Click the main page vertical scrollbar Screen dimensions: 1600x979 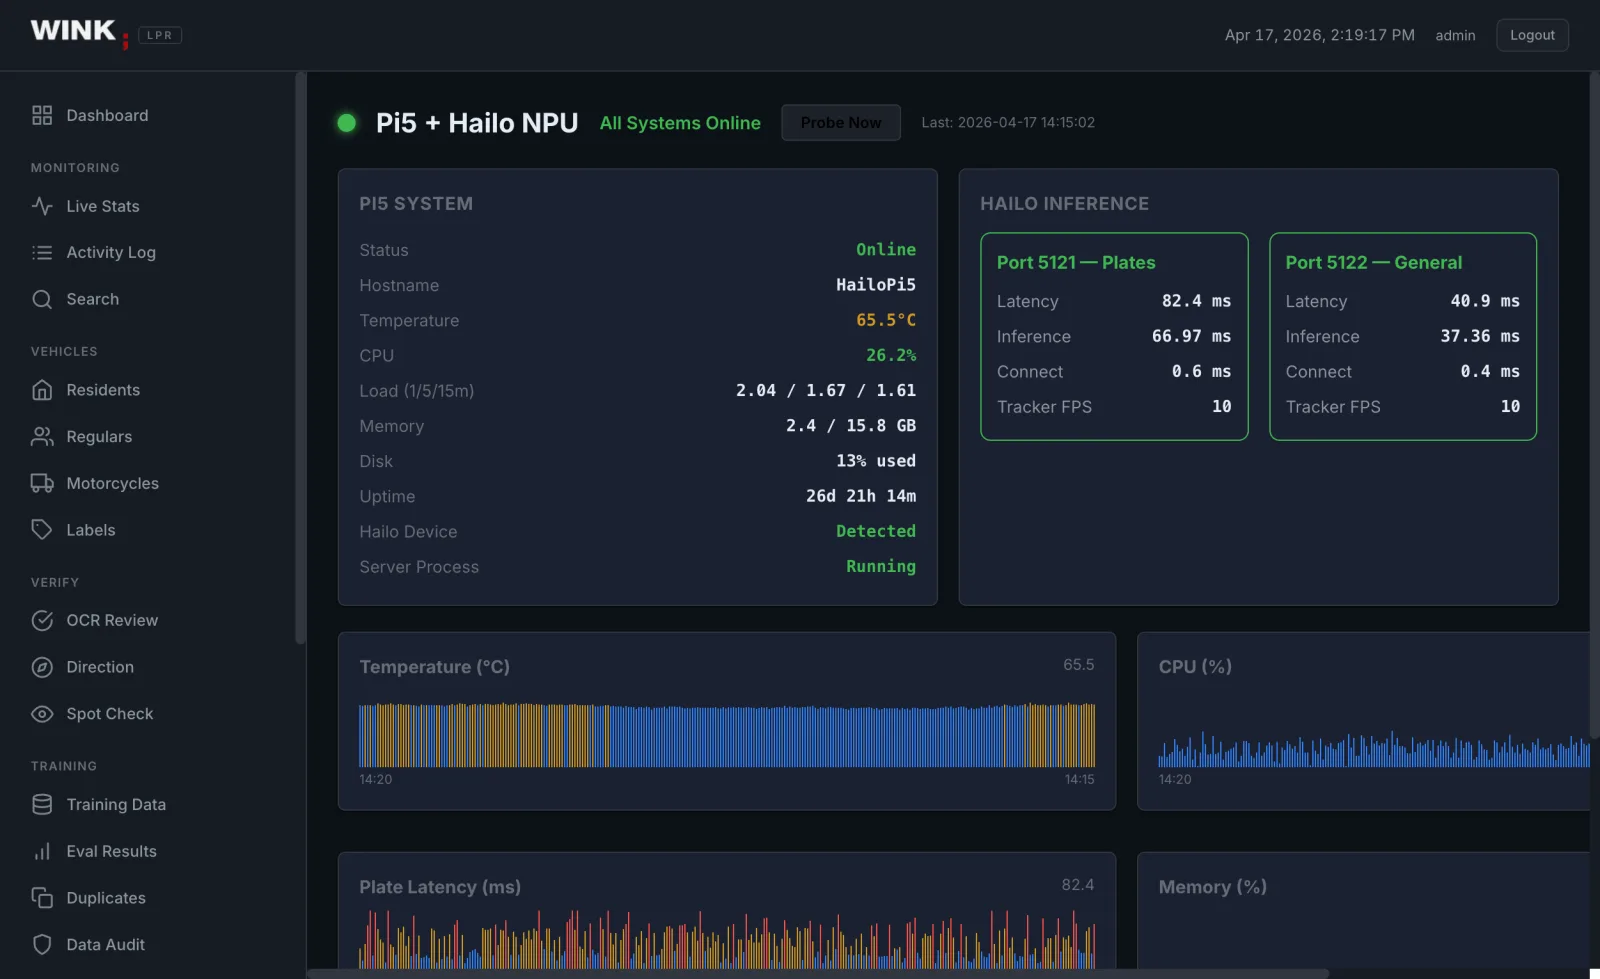pos(1594,405)
